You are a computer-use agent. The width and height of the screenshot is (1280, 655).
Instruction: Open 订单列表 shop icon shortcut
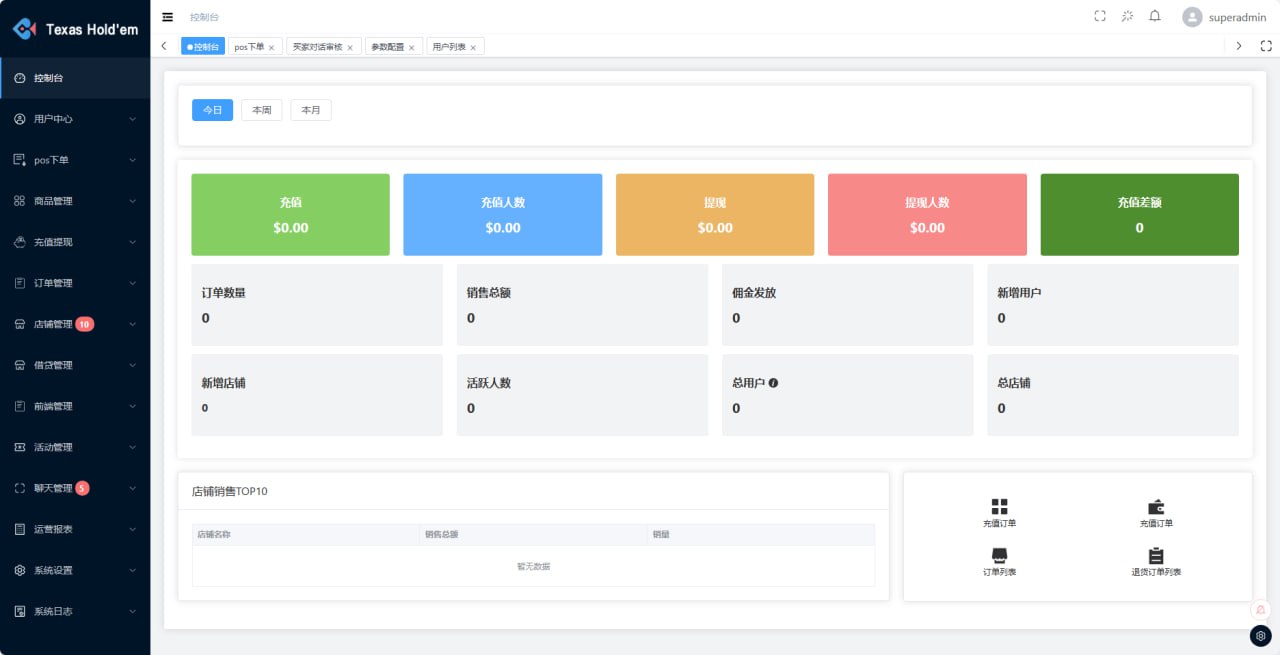click(999, 556)
